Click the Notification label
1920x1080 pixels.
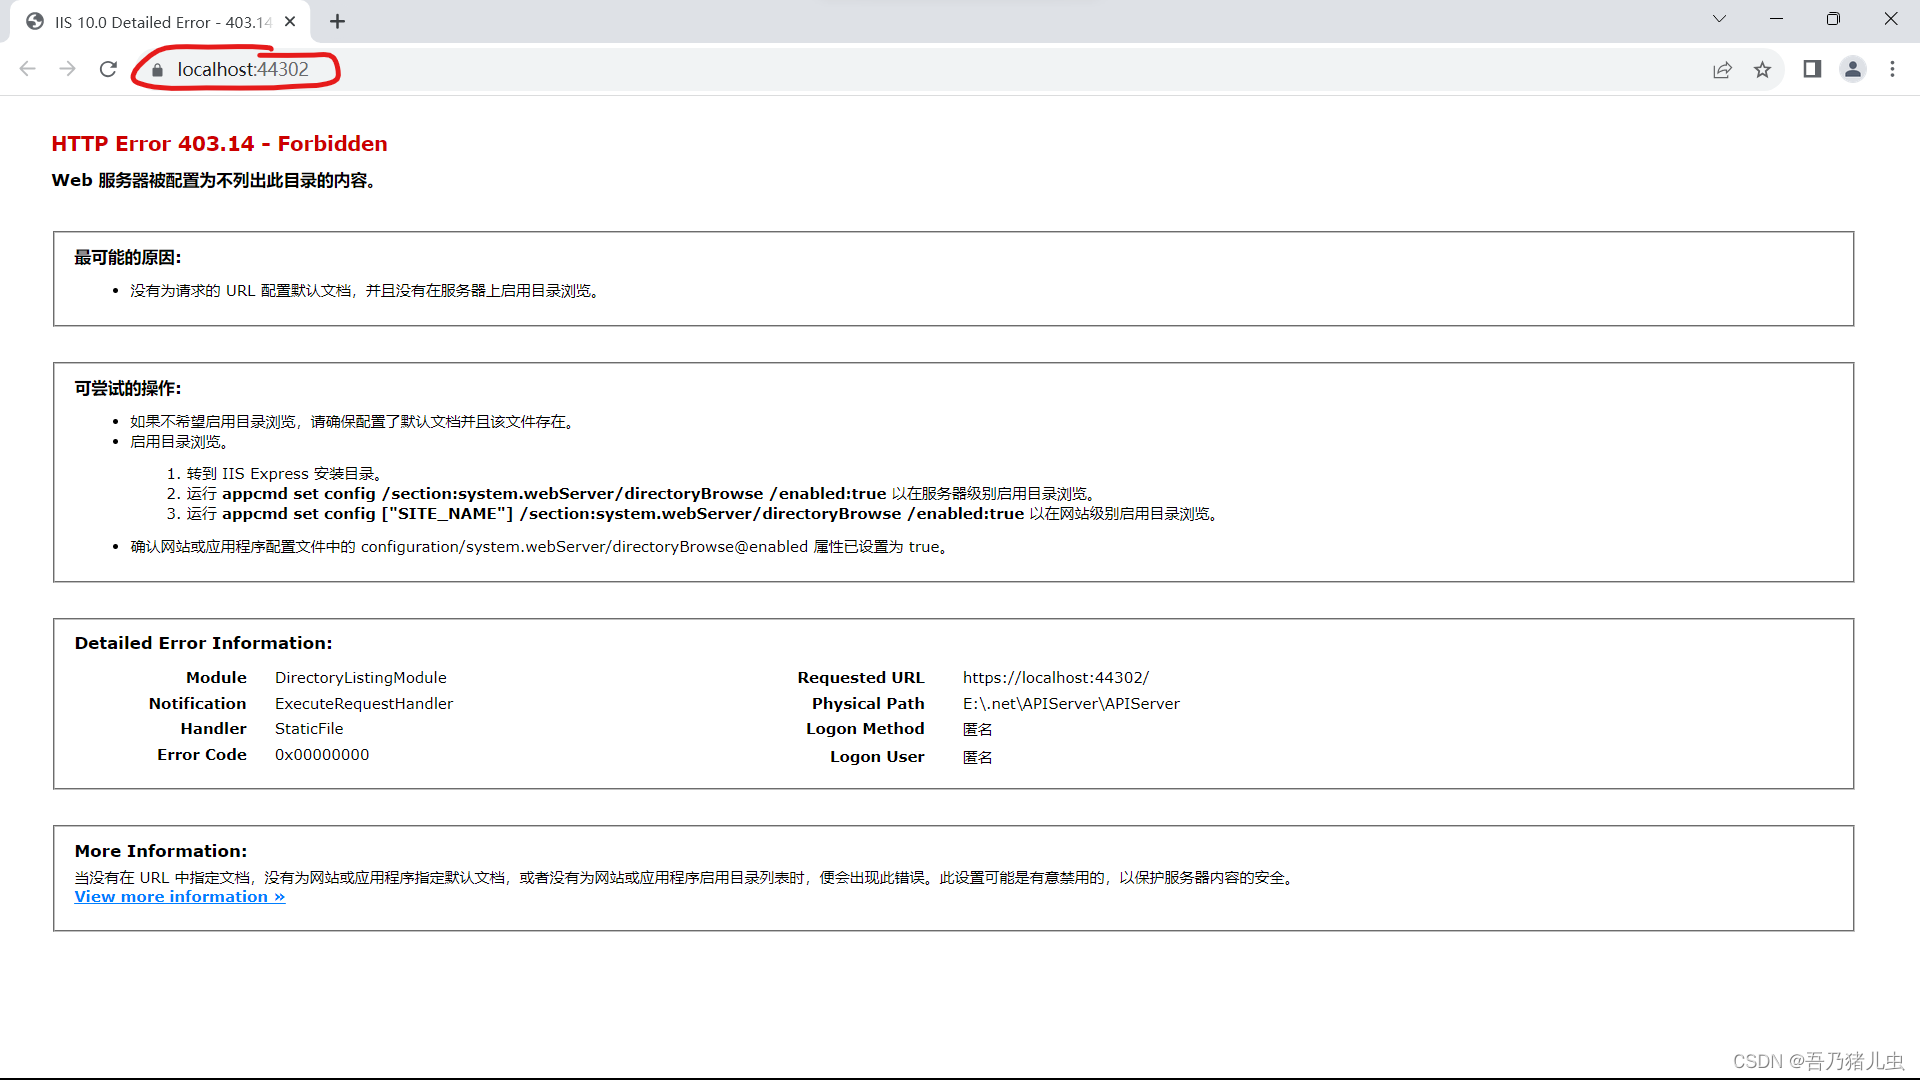(197, 704)
